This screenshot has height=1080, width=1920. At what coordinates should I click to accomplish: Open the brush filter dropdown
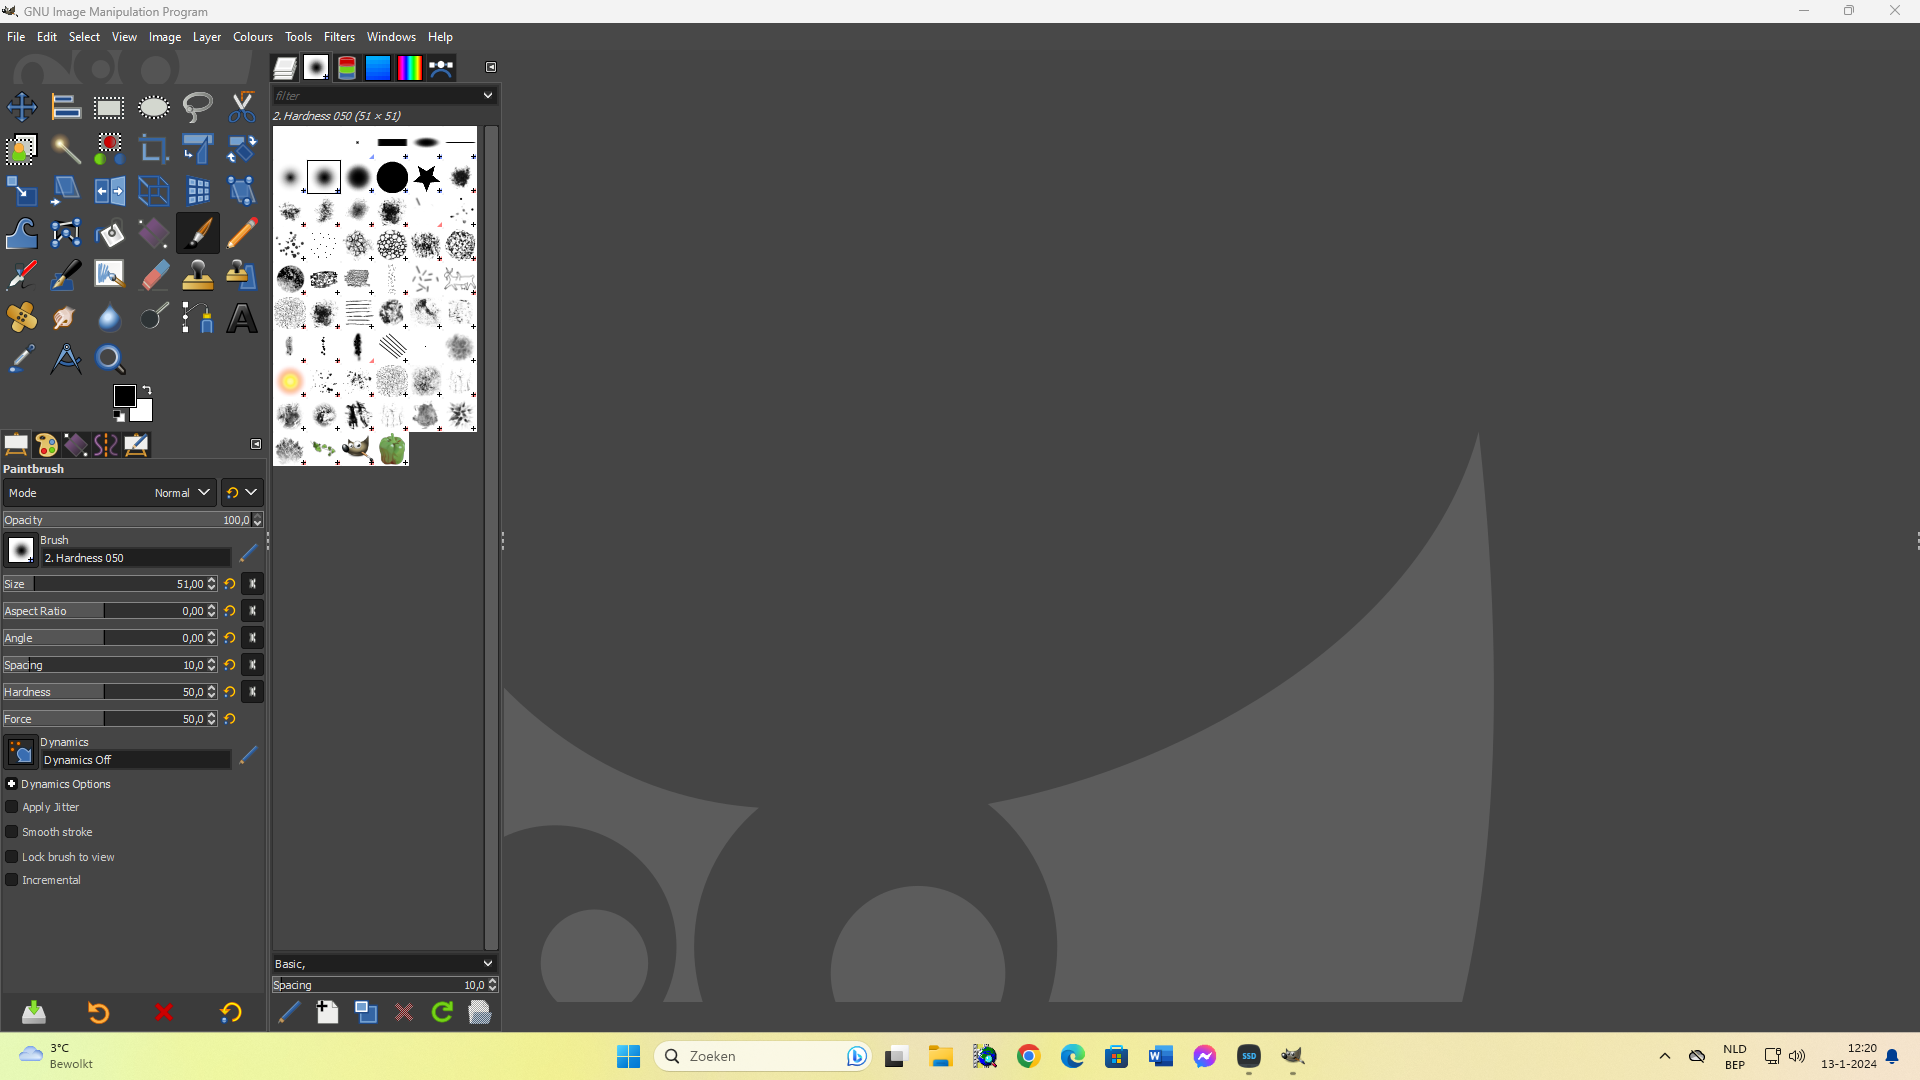487,95
